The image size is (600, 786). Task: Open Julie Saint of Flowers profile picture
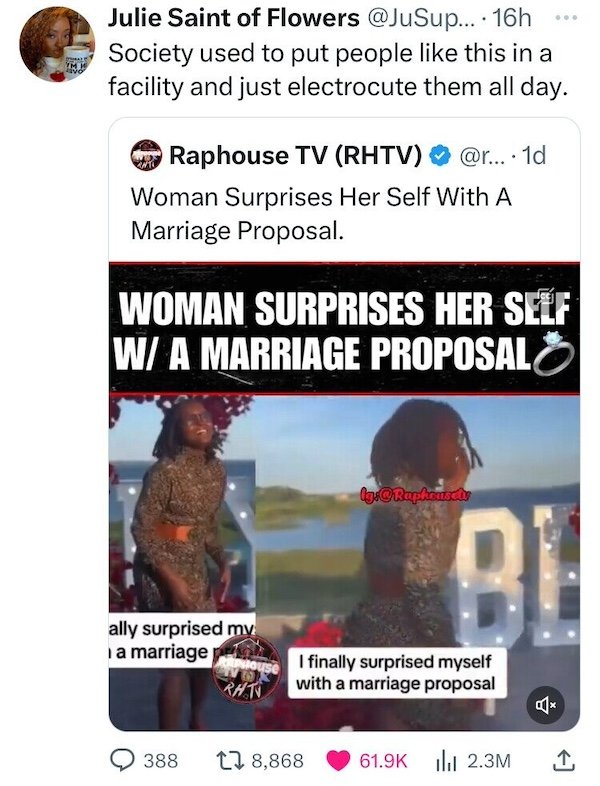pos(57,44)
